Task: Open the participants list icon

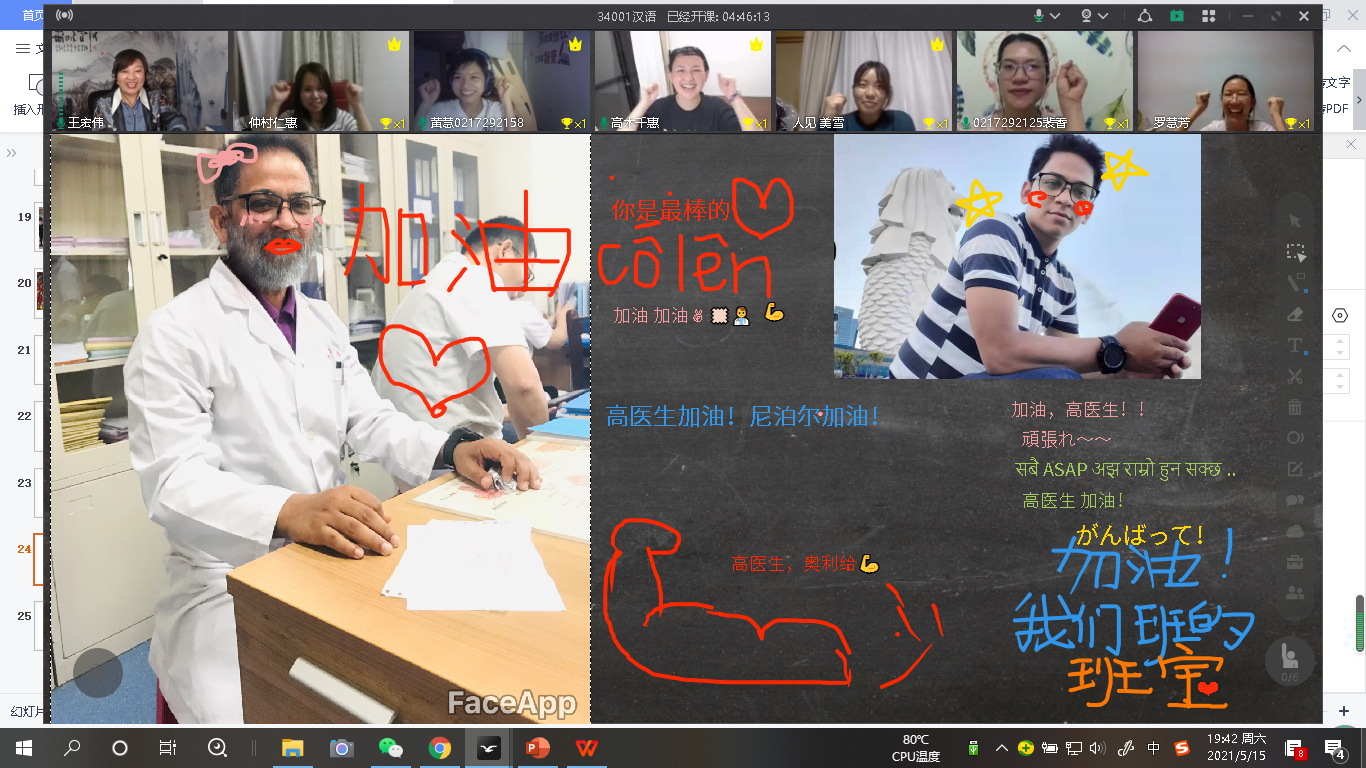Action: click(1295, 593)
